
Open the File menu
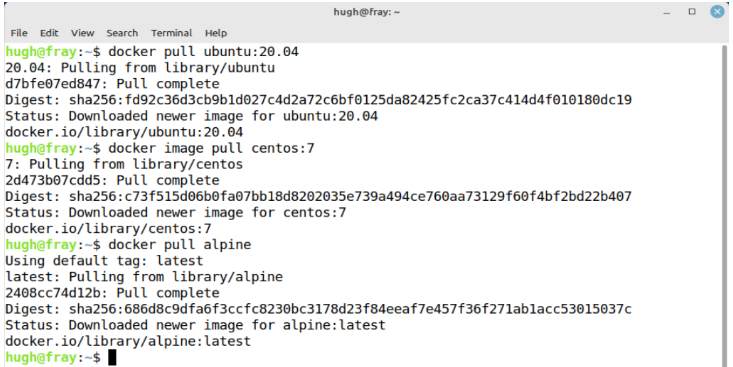[19, 33]
